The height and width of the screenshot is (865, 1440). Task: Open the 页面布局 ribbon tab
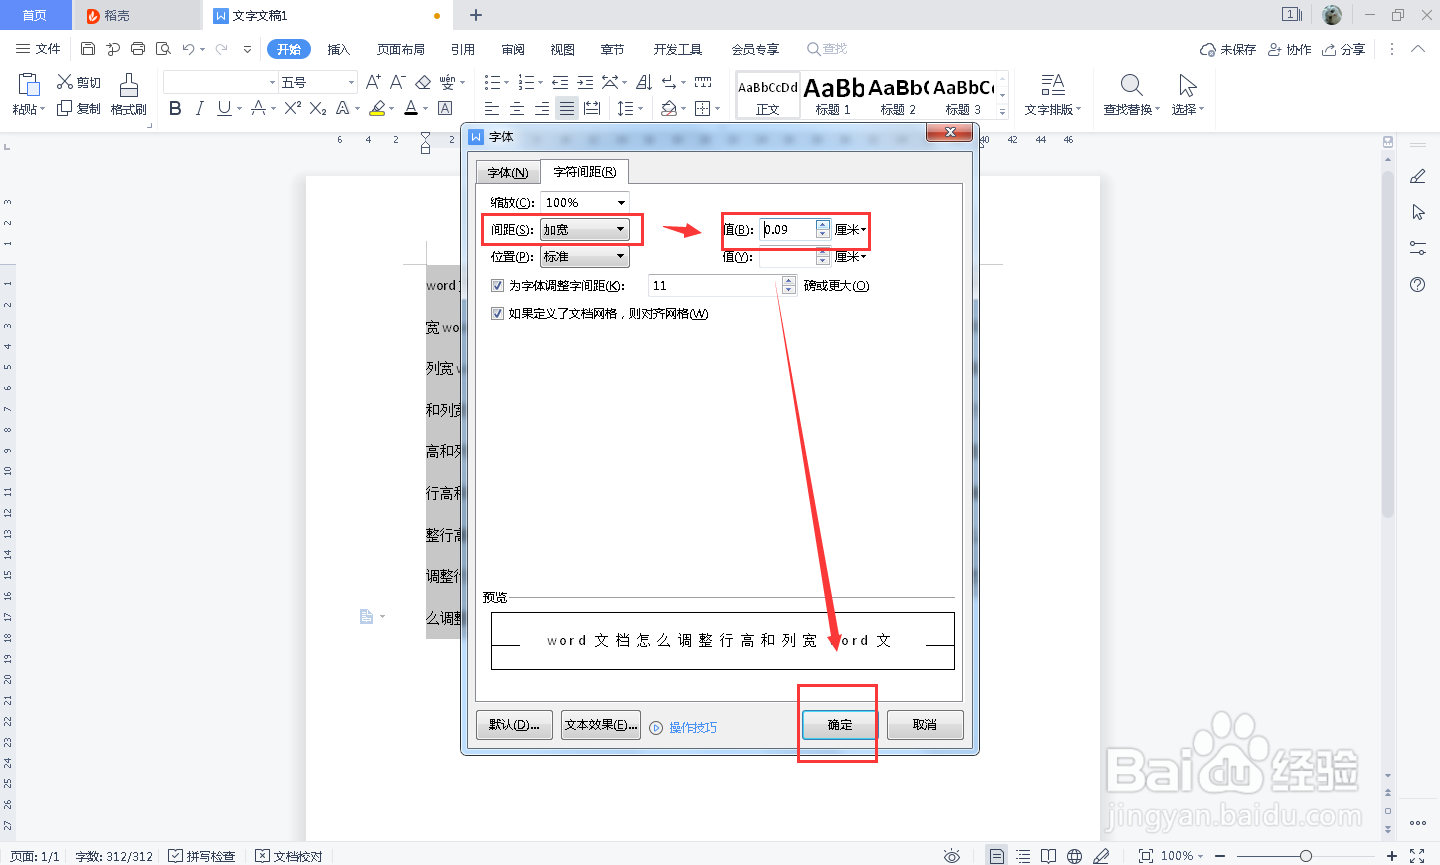(400, 48)
